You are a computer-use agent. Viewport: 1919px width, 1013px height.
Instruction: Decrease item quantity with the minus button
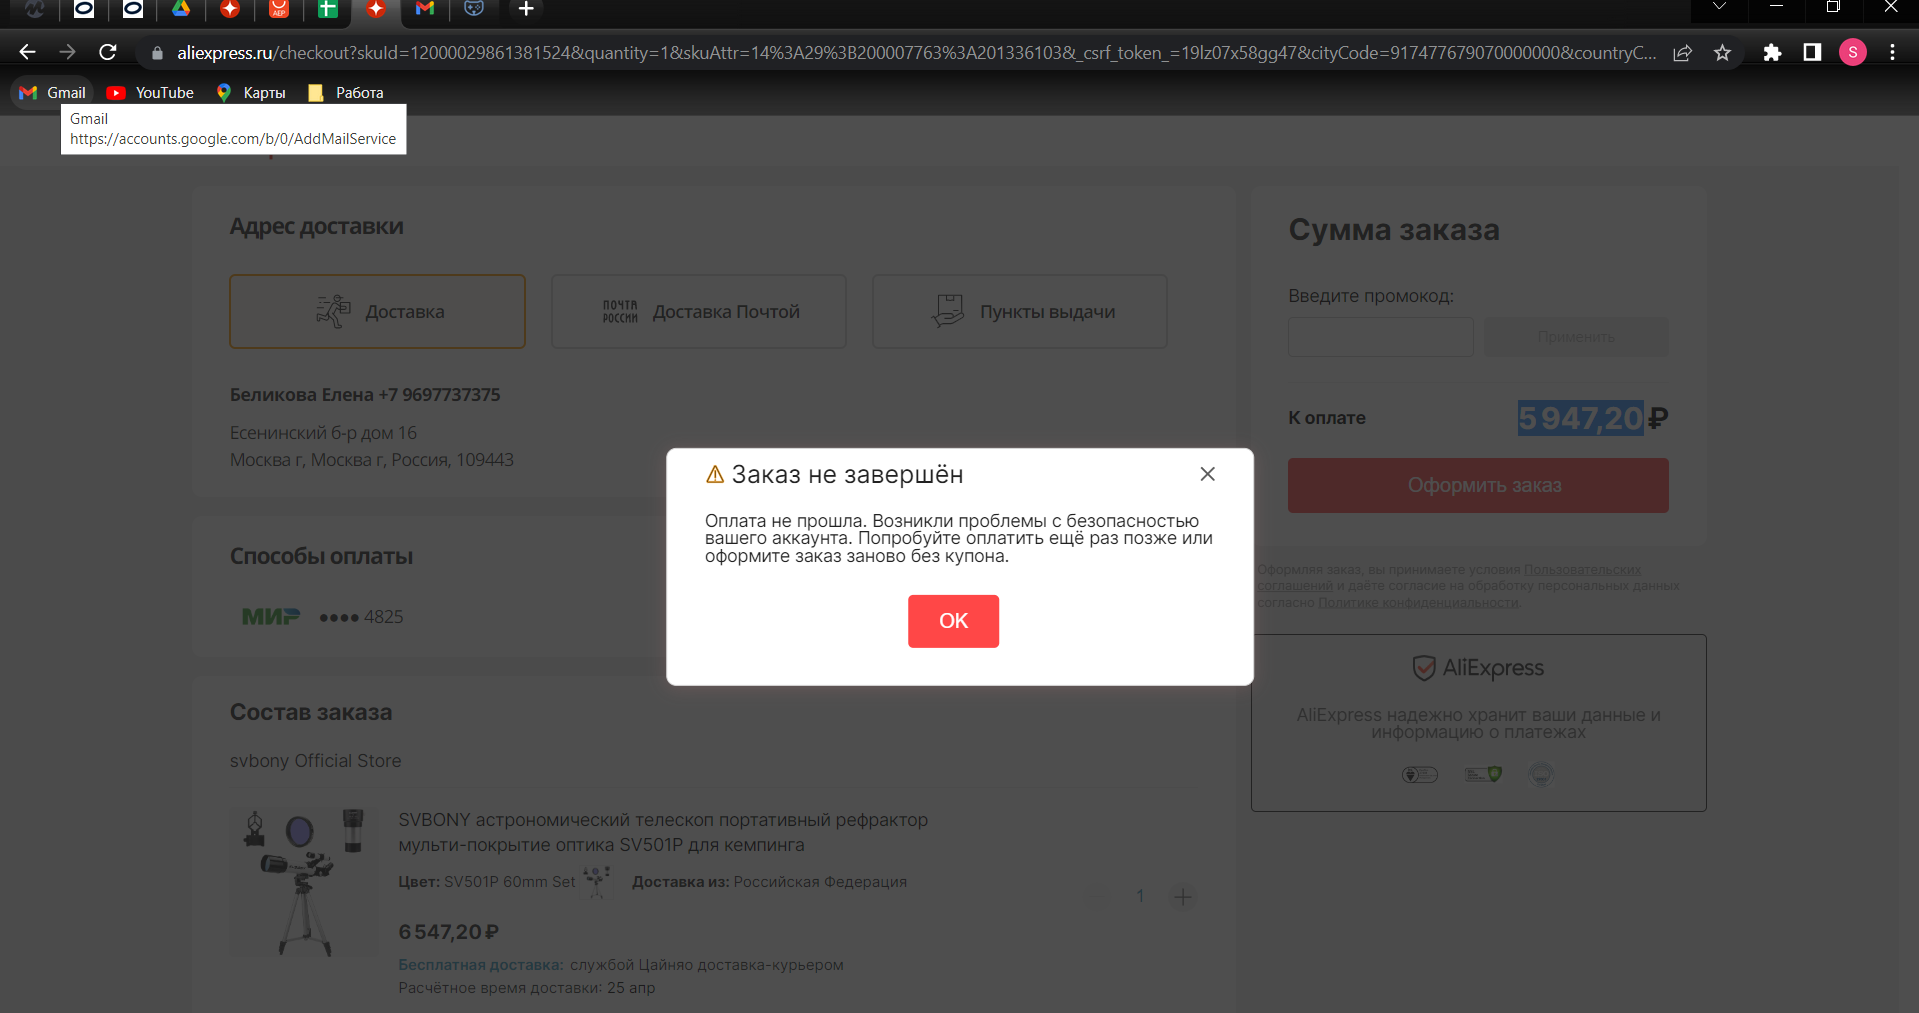(1098, 897)
